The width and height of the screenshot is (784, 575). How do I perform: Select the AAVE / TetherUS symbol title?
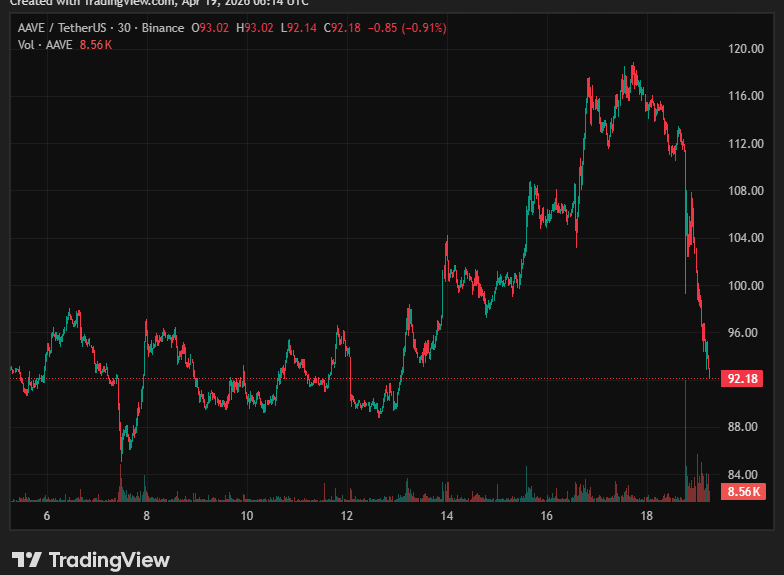(x=65, y=28)
